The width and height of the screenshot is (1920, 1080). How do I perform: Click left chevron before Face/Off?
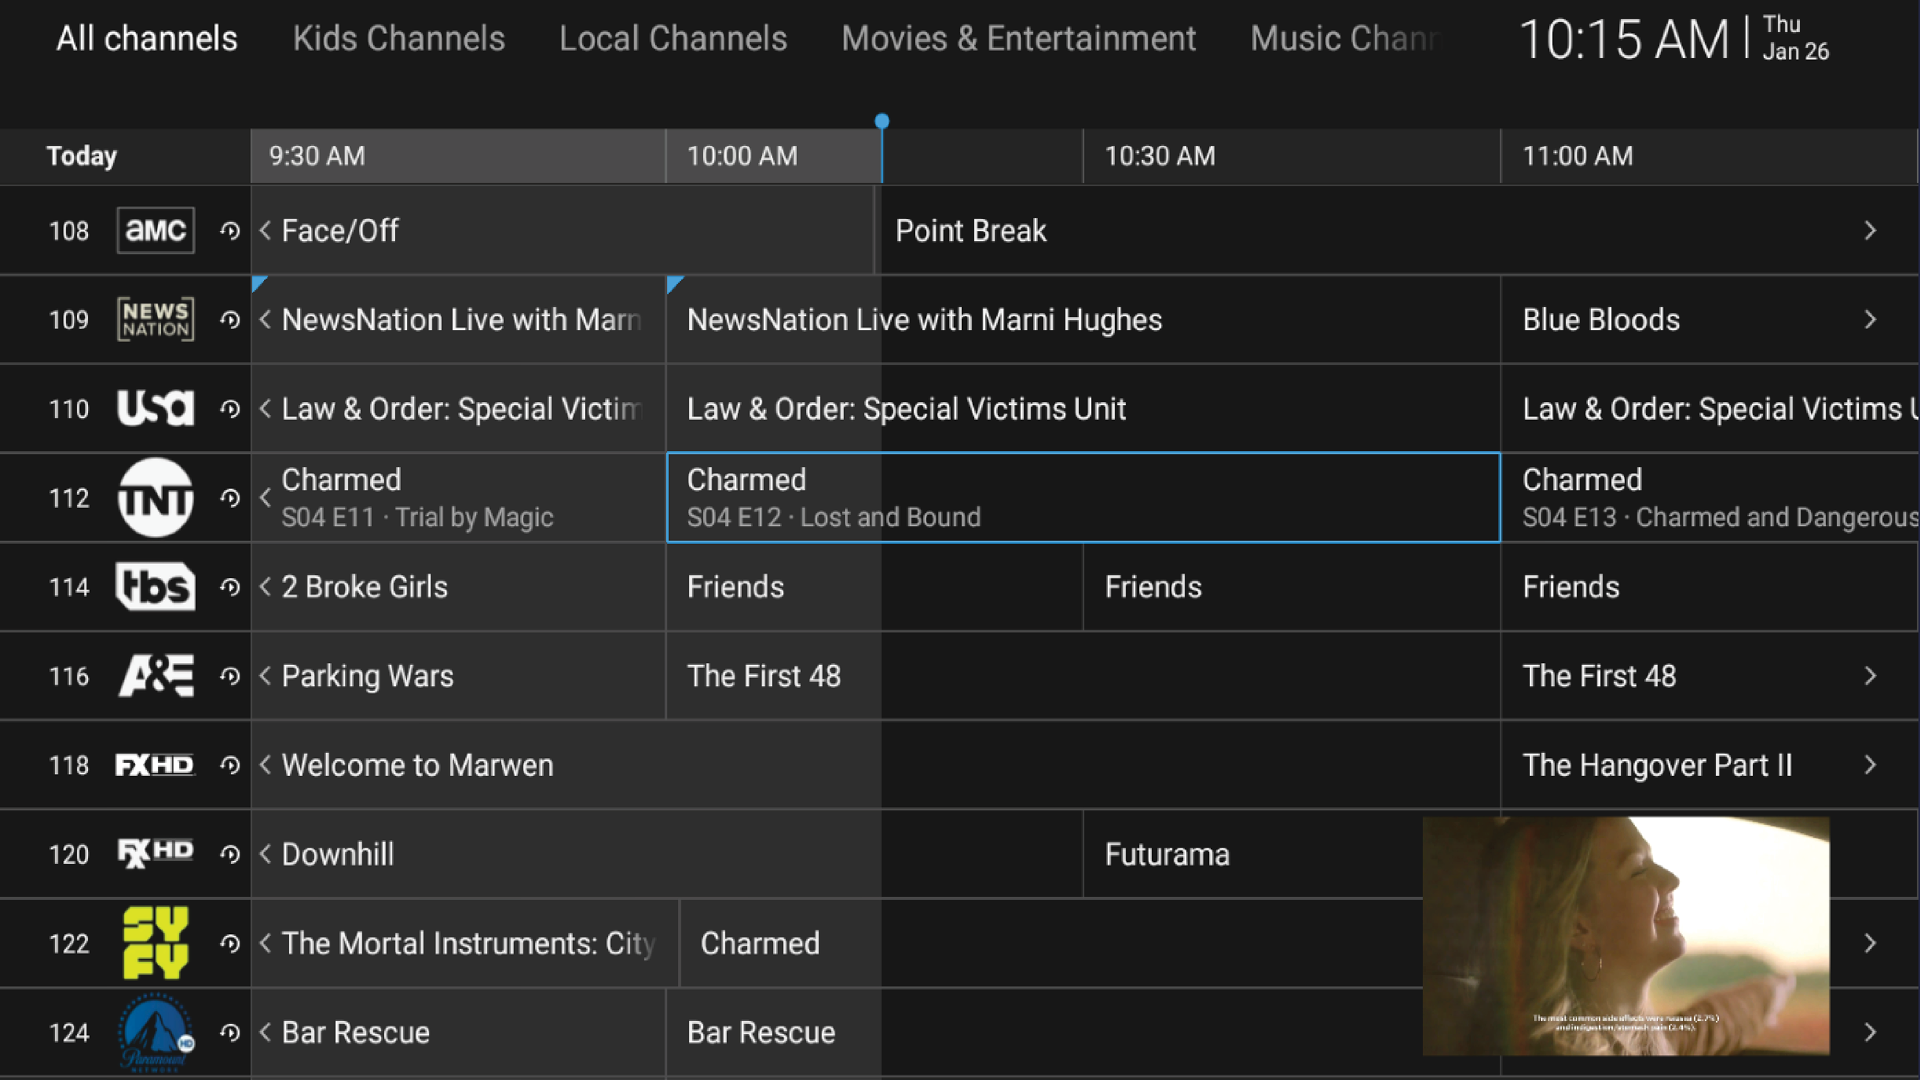point(265,231)
